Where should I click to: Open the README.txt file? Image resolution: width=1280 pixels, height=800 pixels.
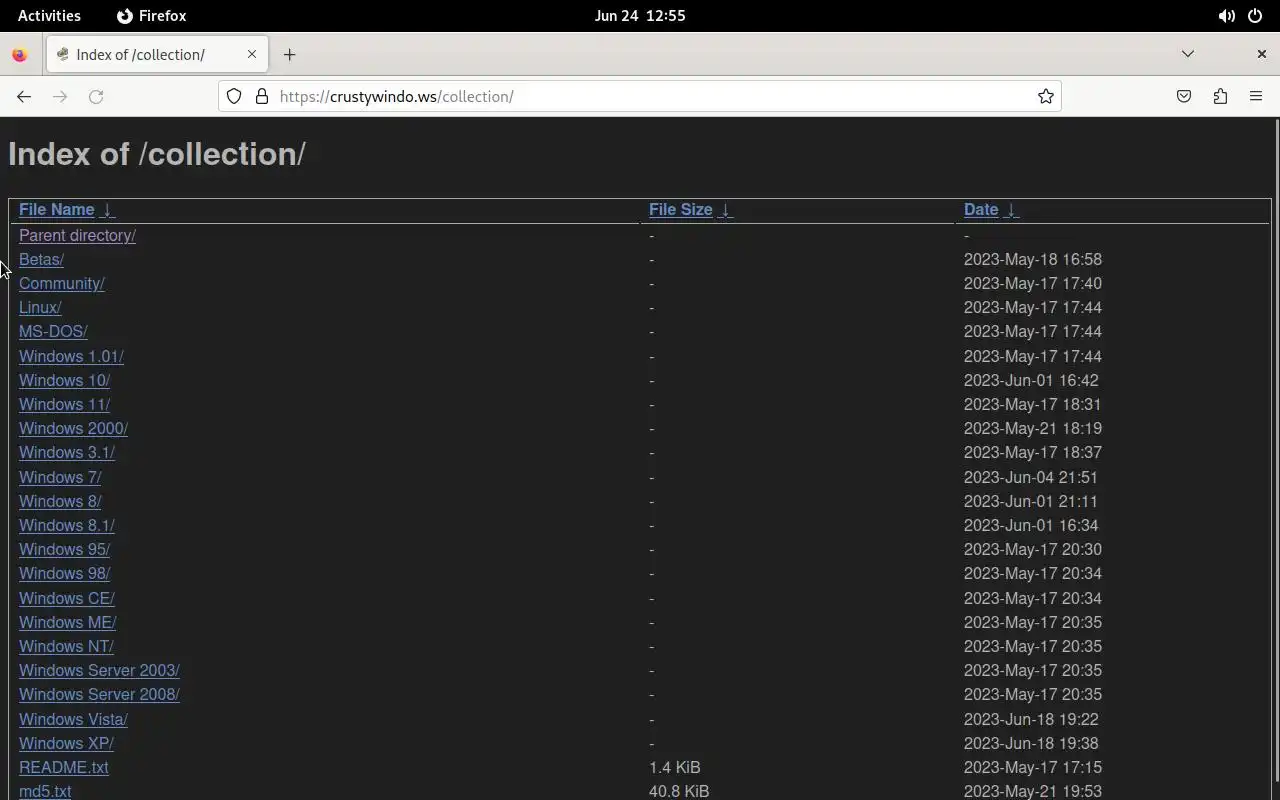click(x=64, y=767)
